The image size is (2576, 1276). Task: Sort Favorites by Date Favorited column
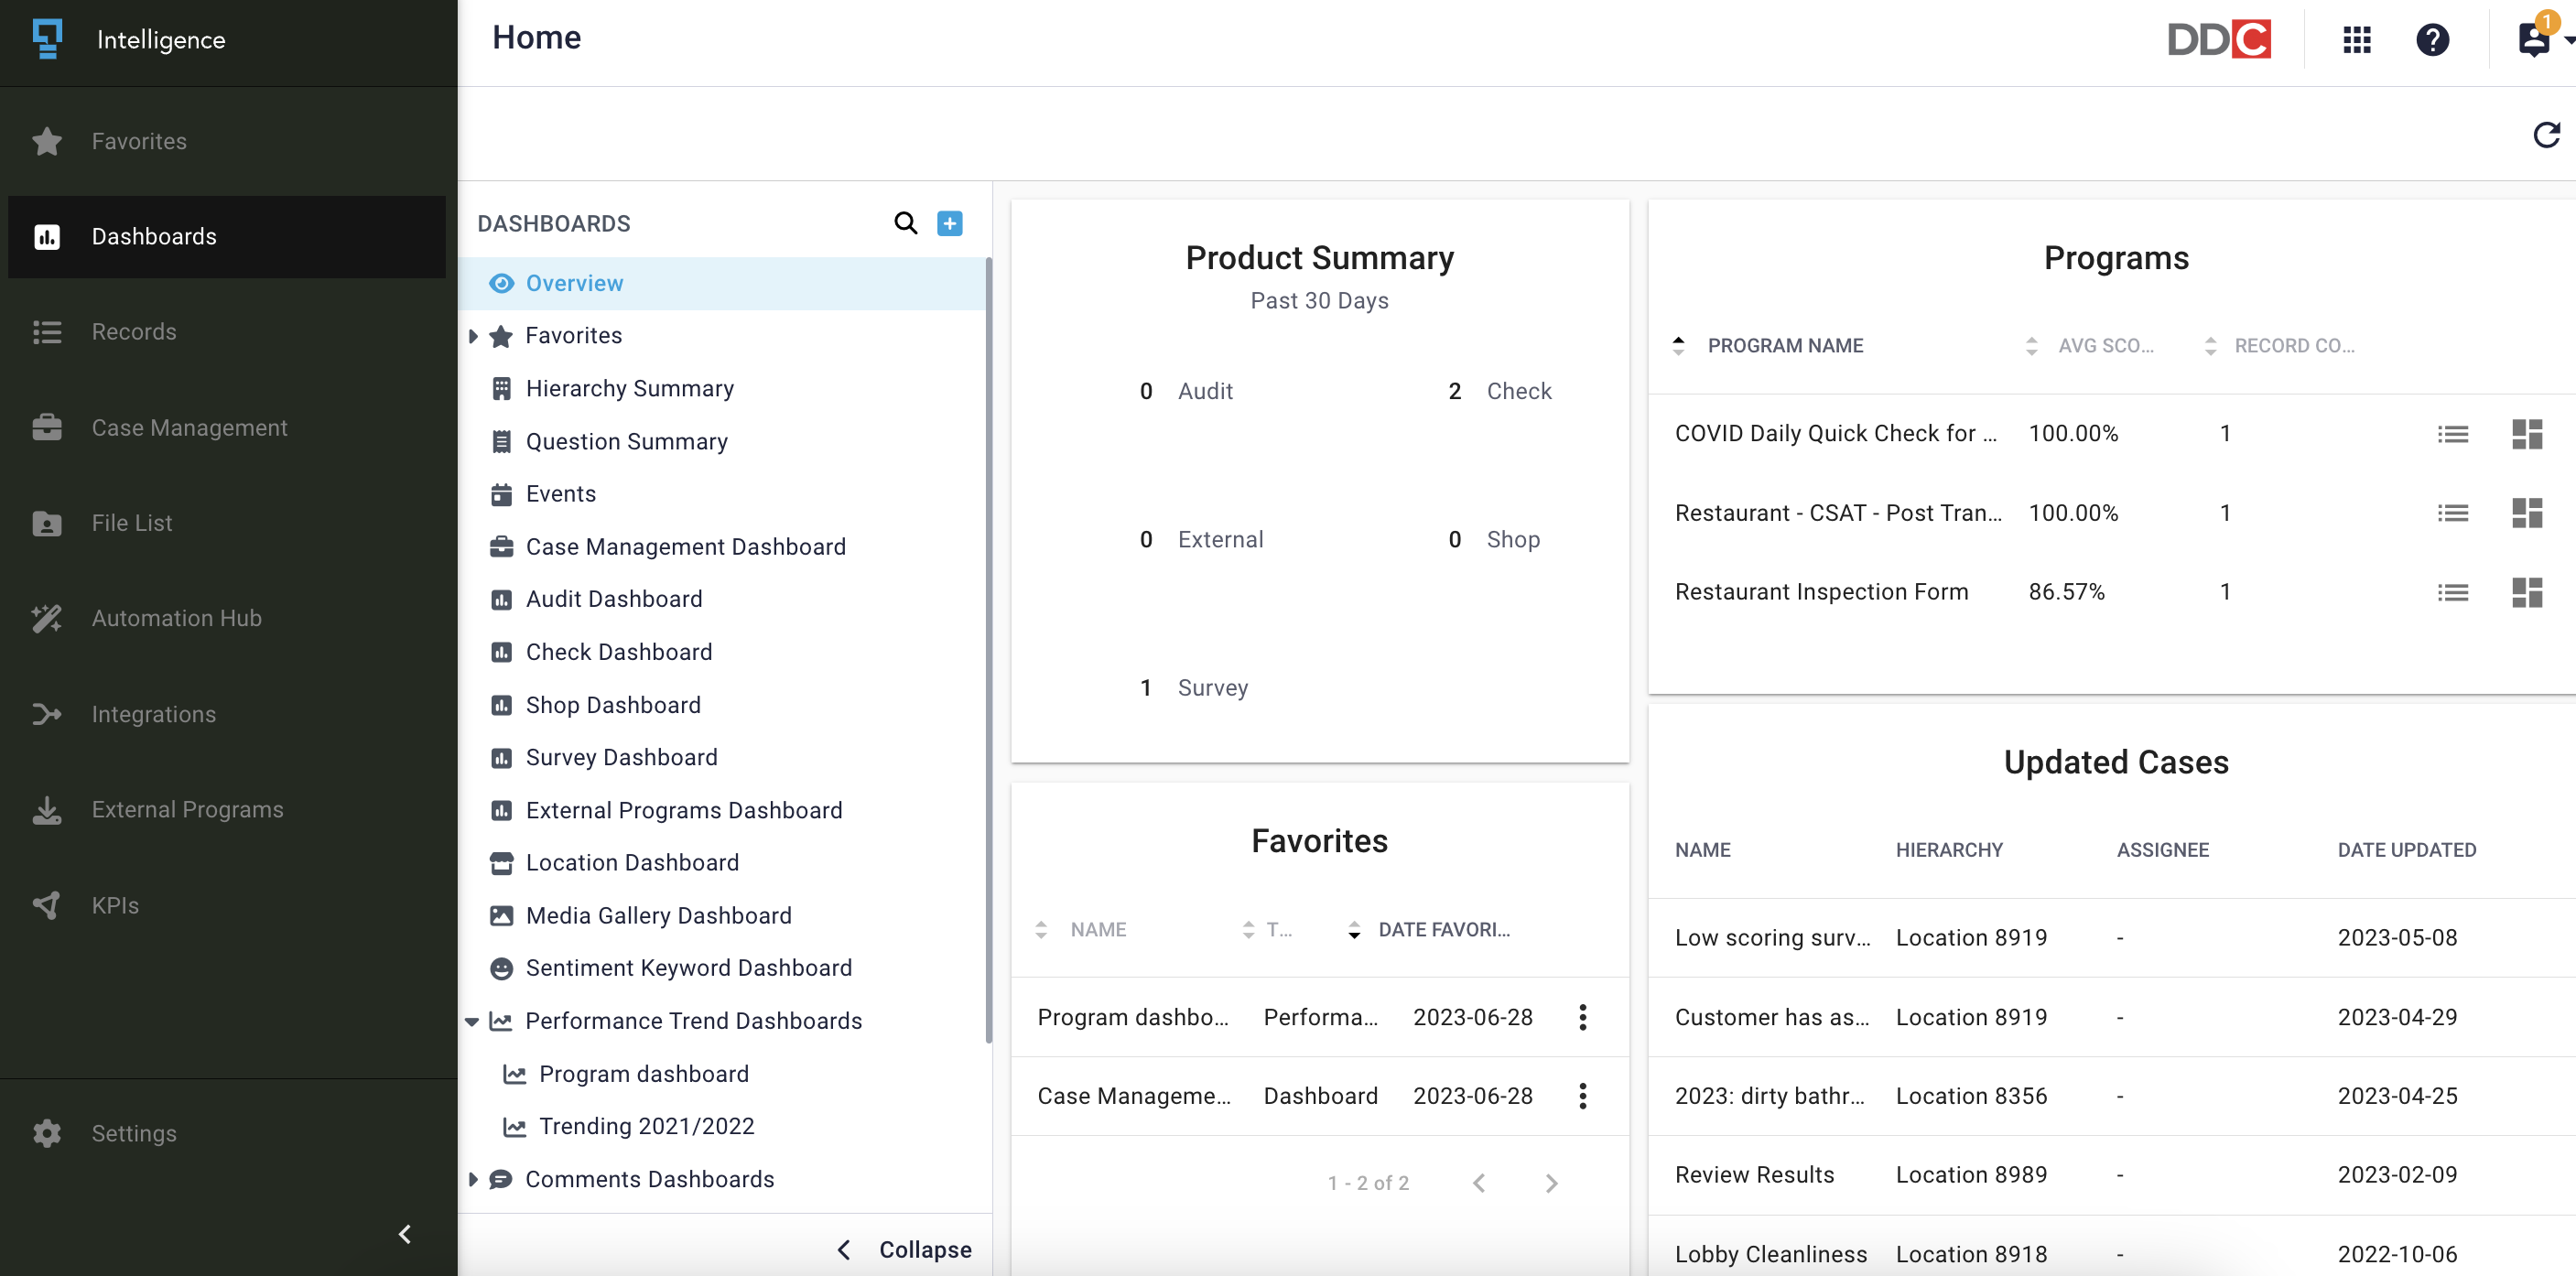coord(1442,930)
